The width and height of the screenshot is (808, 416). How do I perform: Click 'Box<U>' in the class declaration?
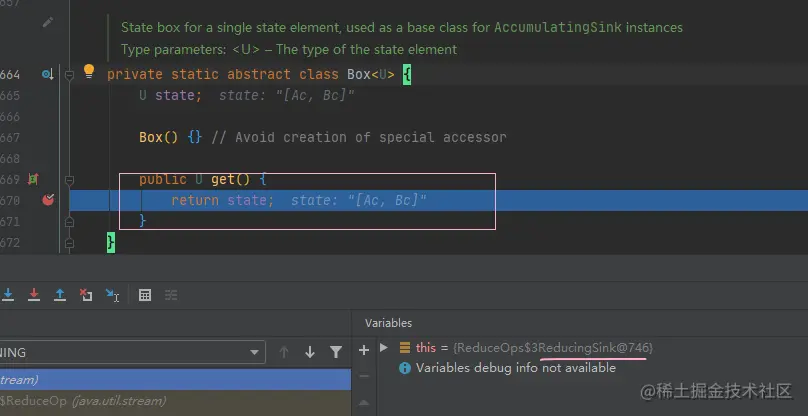(371, 75)
